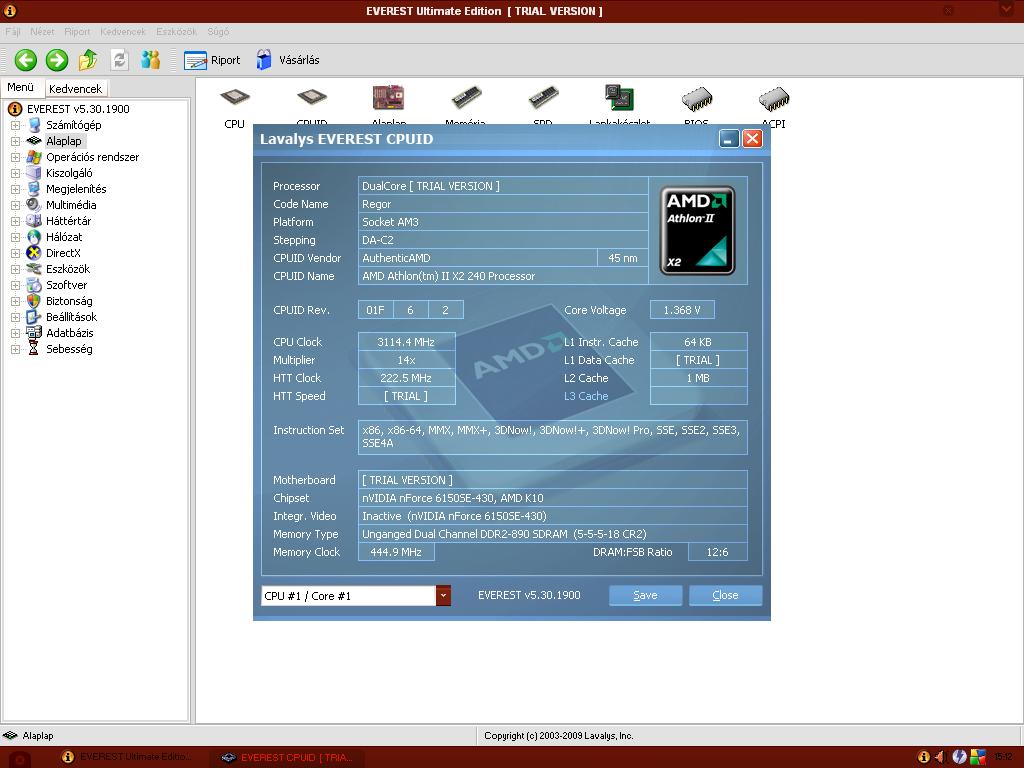The height and width of the screenshot is (768, 1024).
Task: Switch to the Menü tab
Action: click(21, 87)
